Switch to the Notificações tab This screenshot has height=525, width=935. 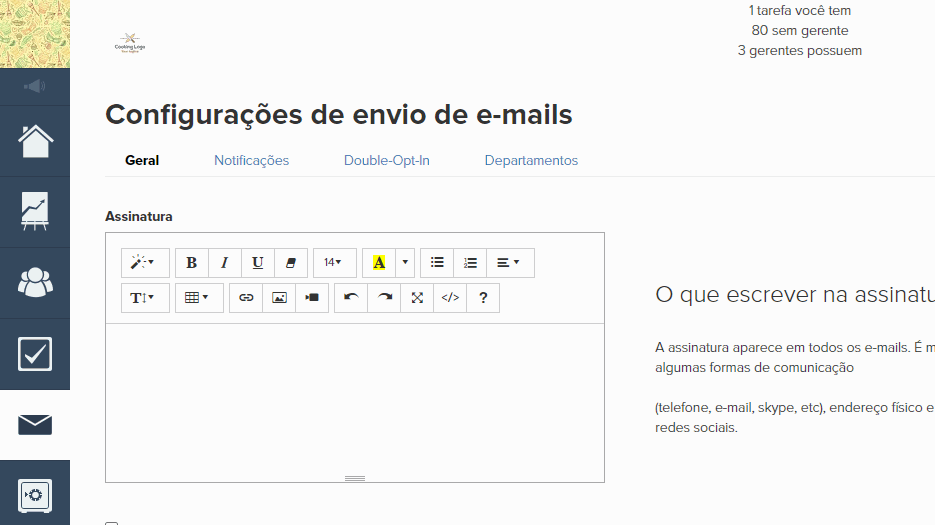(x=251, y=161)
